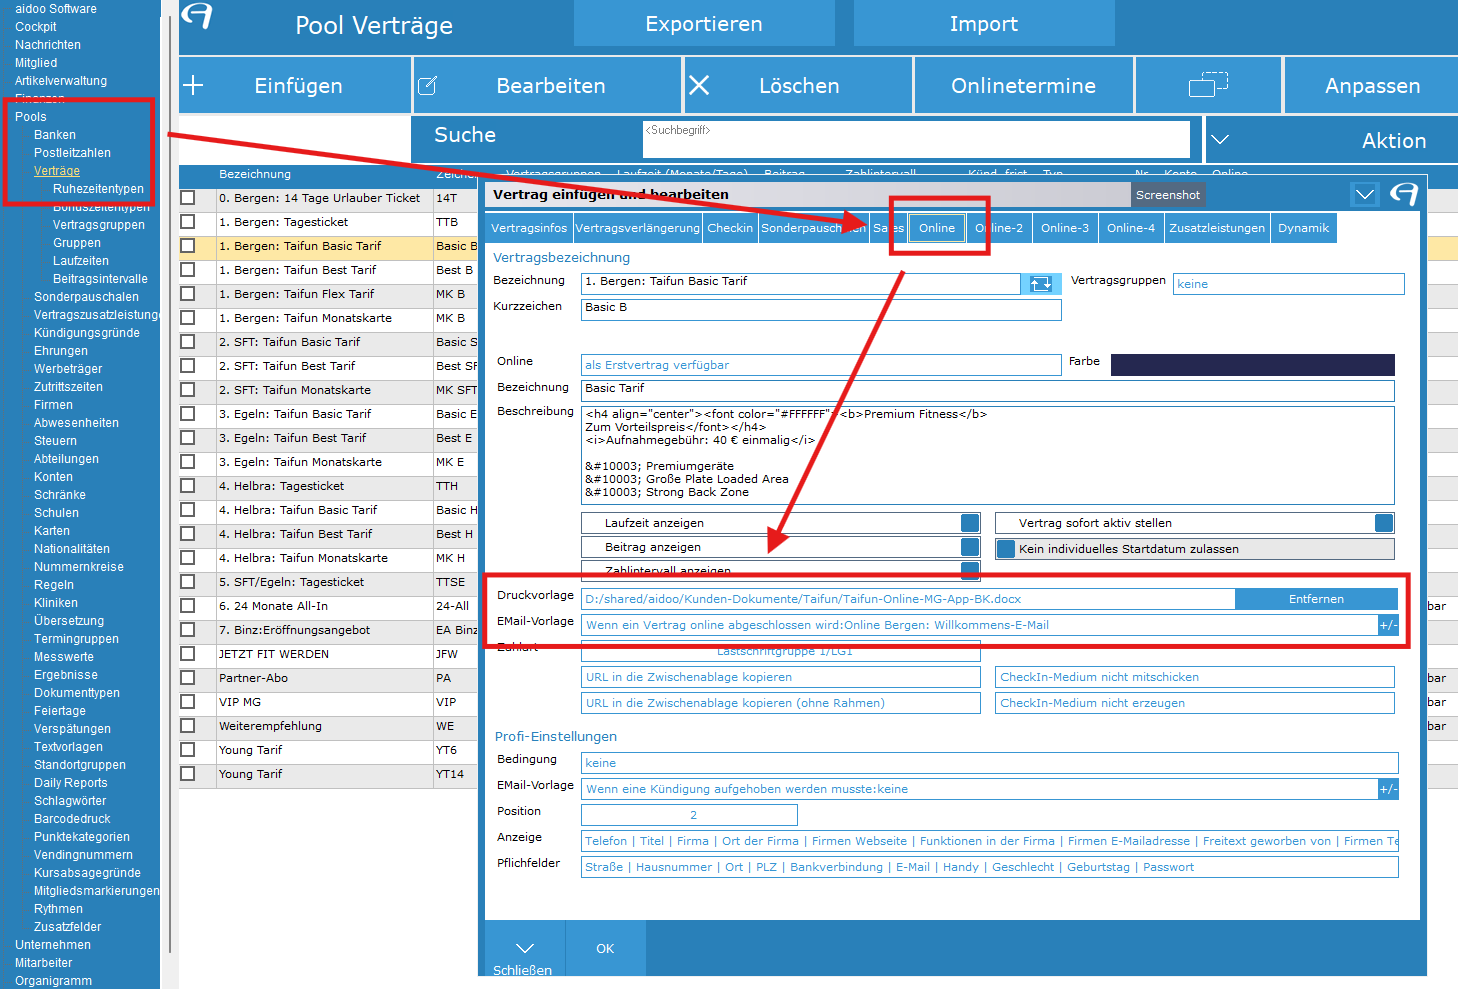
Task: Click the Entfernen button for Druckvorlage
Action: click(1316, 599)
